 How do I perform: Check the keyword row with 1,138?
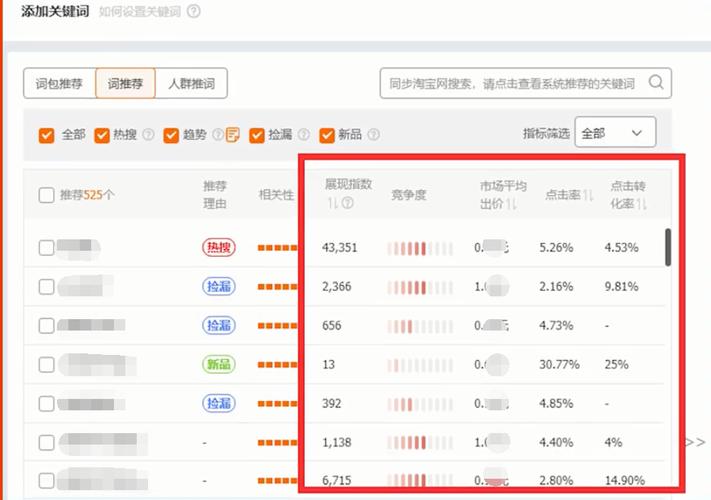click(x=46, y=442)
